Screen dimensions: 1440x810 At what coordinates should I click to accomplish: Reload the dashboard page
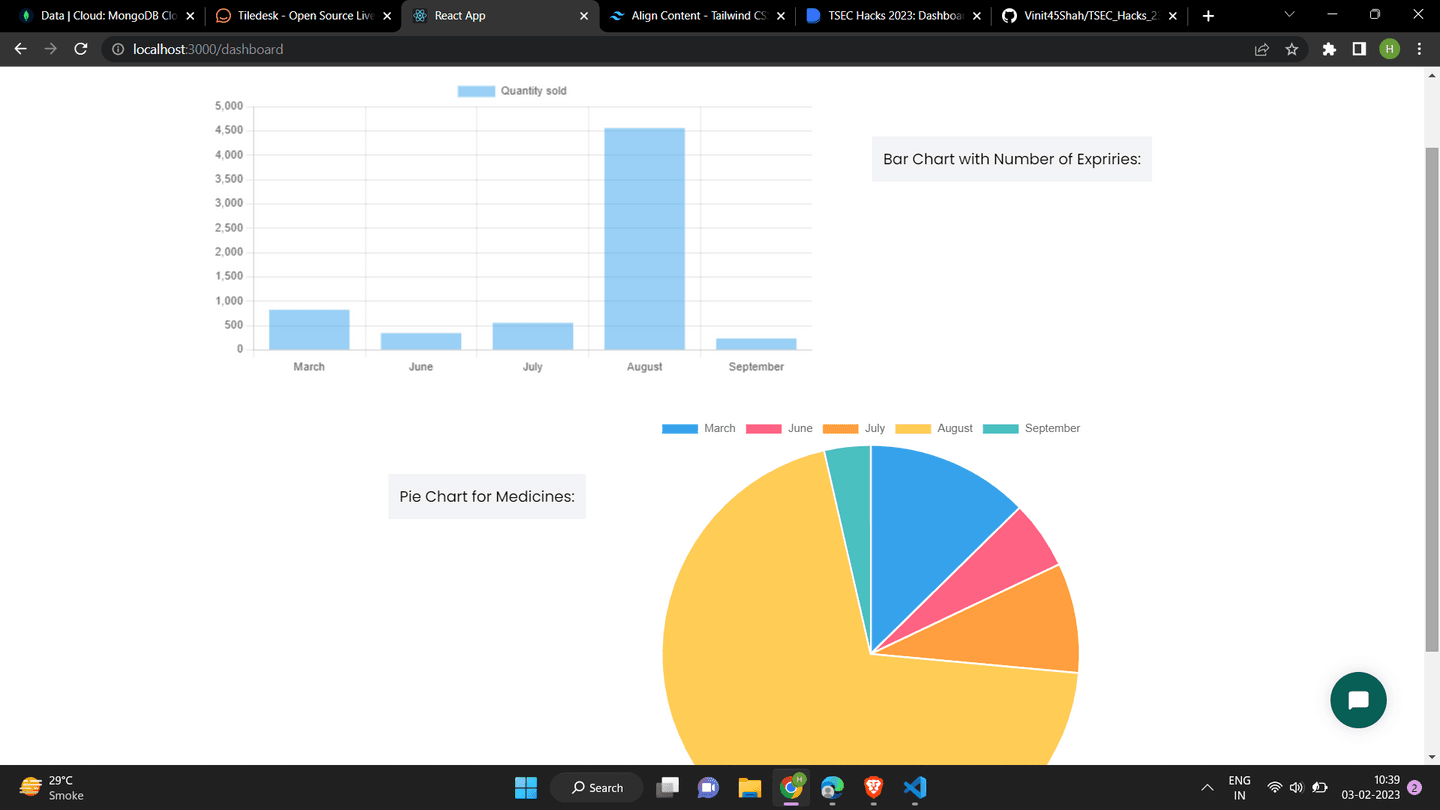click(81, 49)
